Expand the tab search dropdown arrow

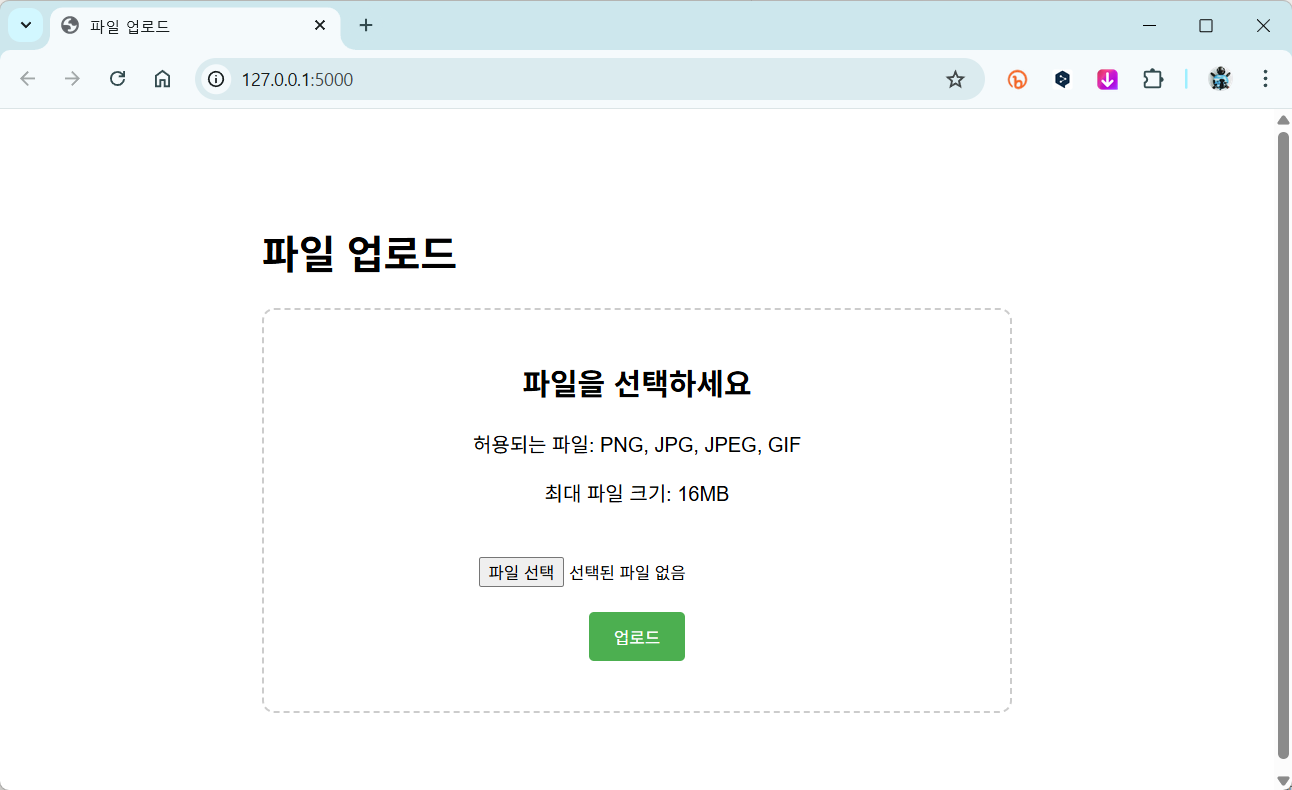click(26, 25)
